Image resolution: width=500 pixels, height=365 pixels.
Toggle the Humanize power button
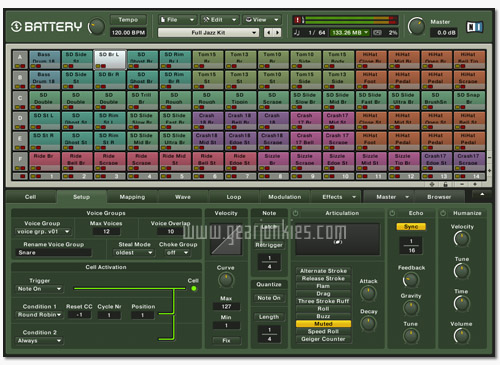point(443,213)
